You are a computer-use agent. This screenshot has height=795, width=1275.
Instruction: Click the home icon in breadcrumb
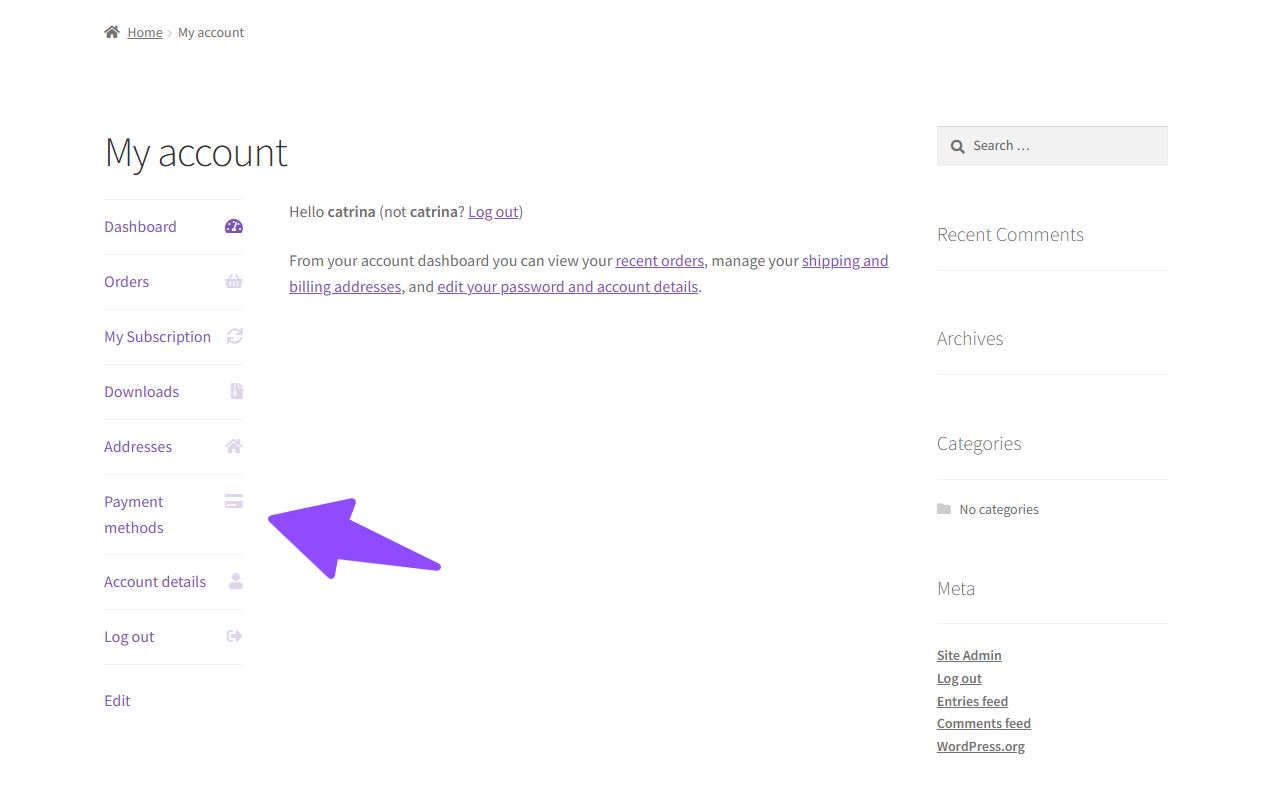(112, 32)
